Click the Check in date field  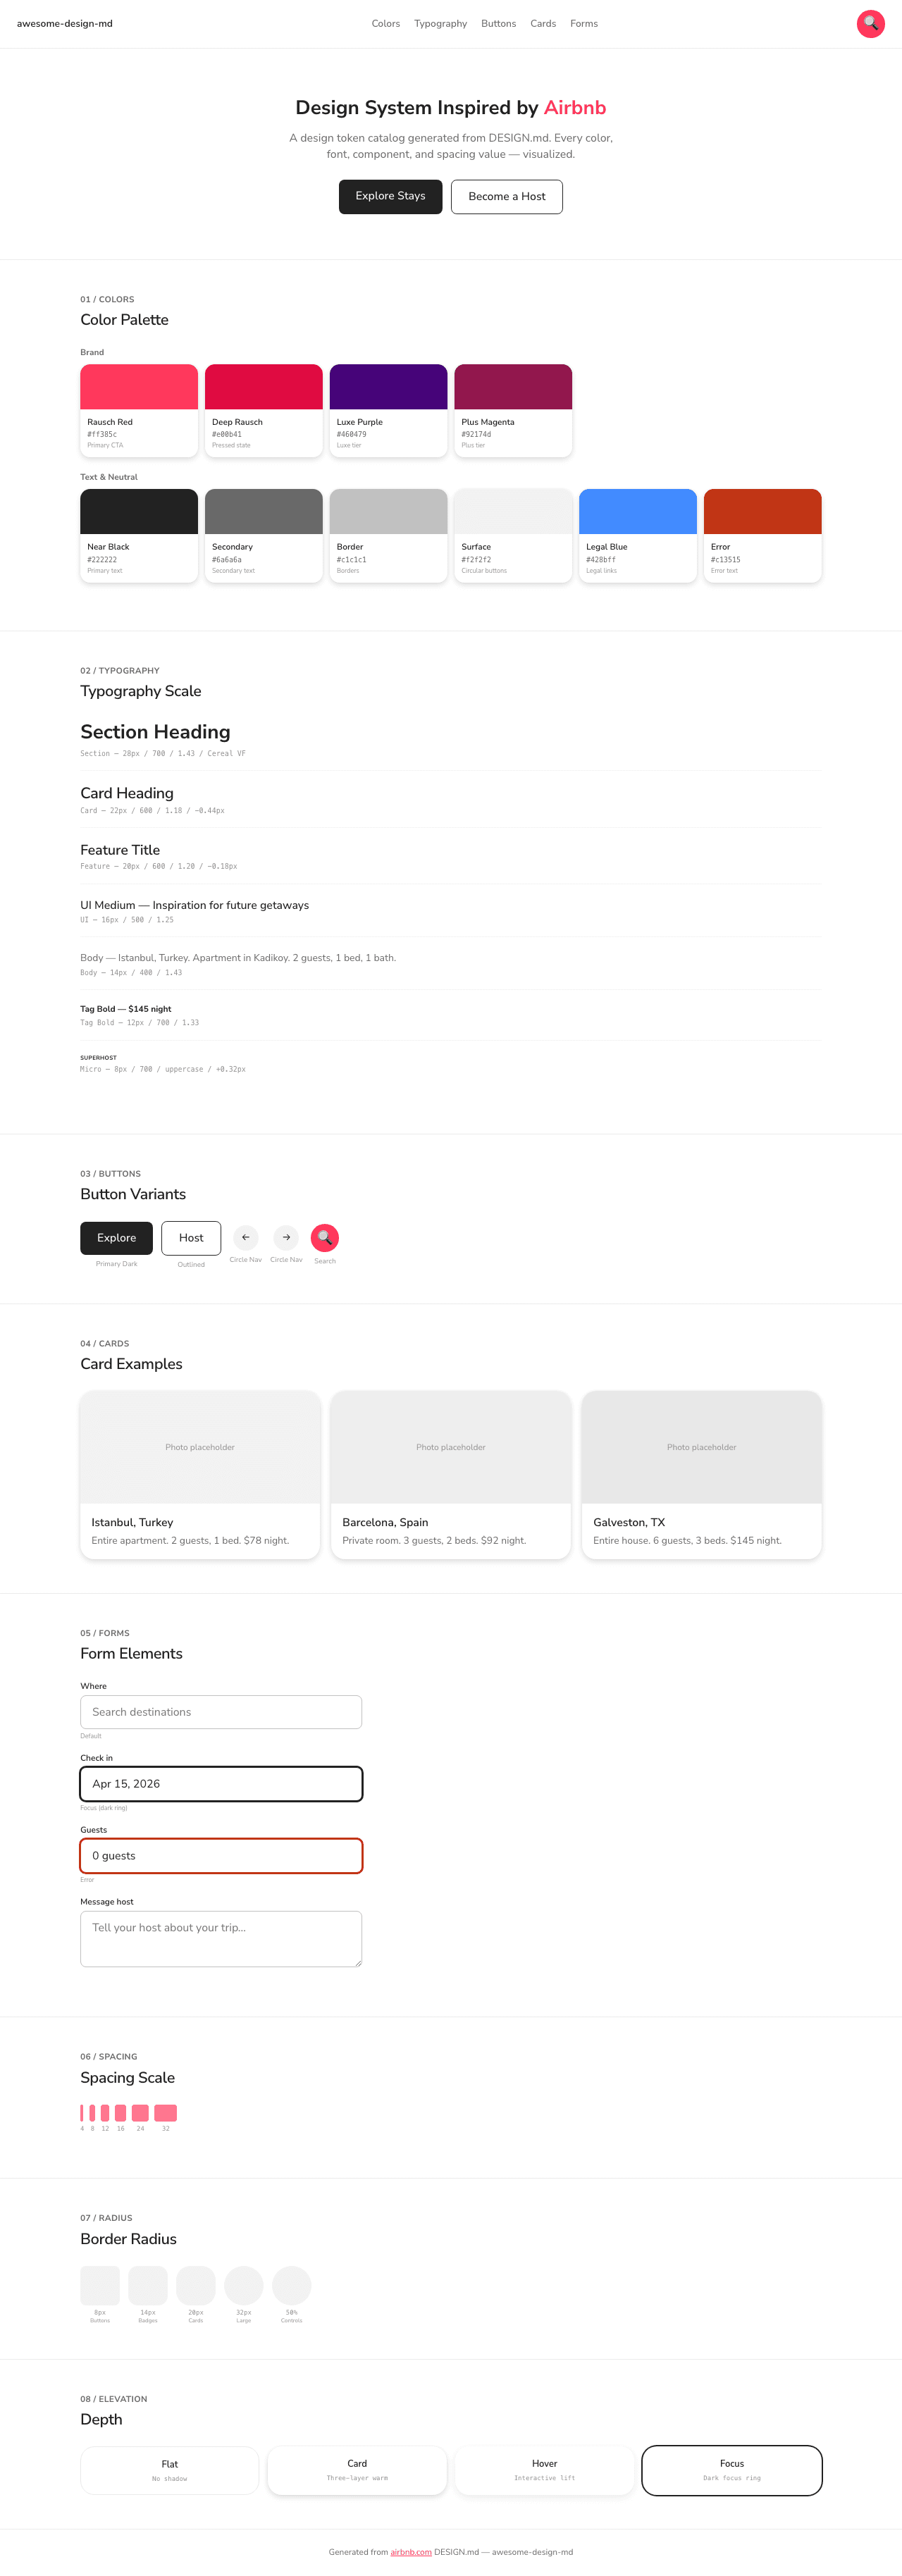click(221, 1784)
